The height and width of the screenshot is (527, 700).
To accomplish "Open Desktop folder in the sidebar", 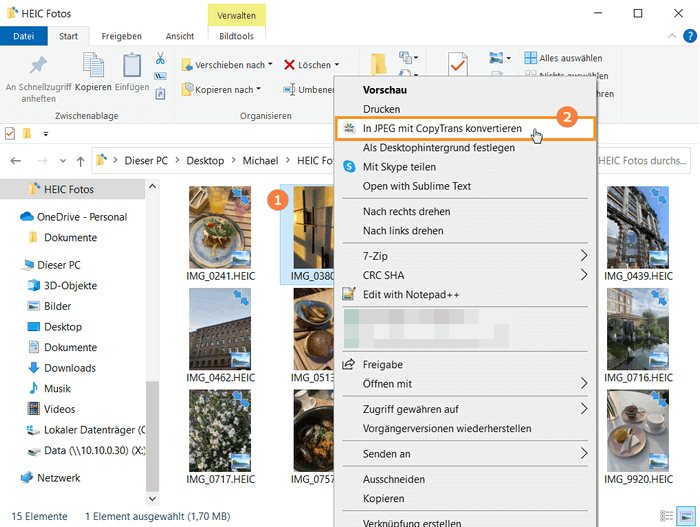I will (55, 326).
